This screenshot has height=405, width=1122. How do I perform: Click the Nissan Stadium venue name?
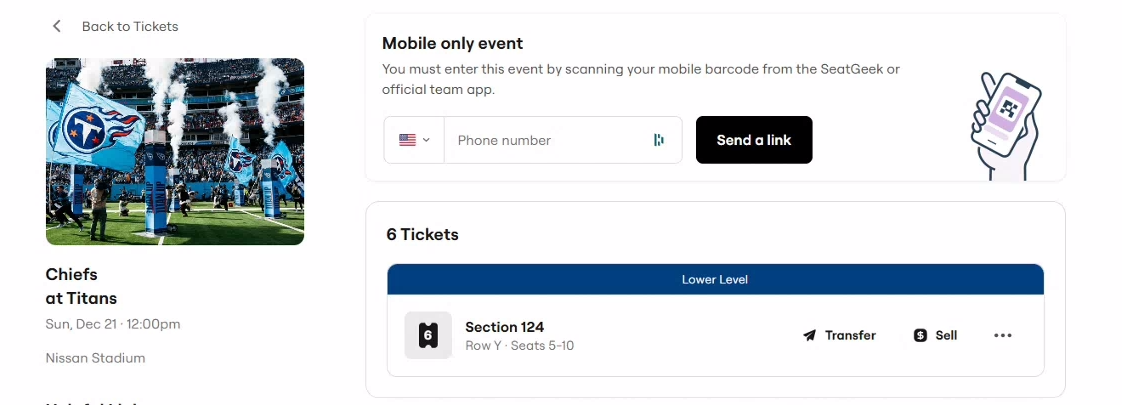95,358
